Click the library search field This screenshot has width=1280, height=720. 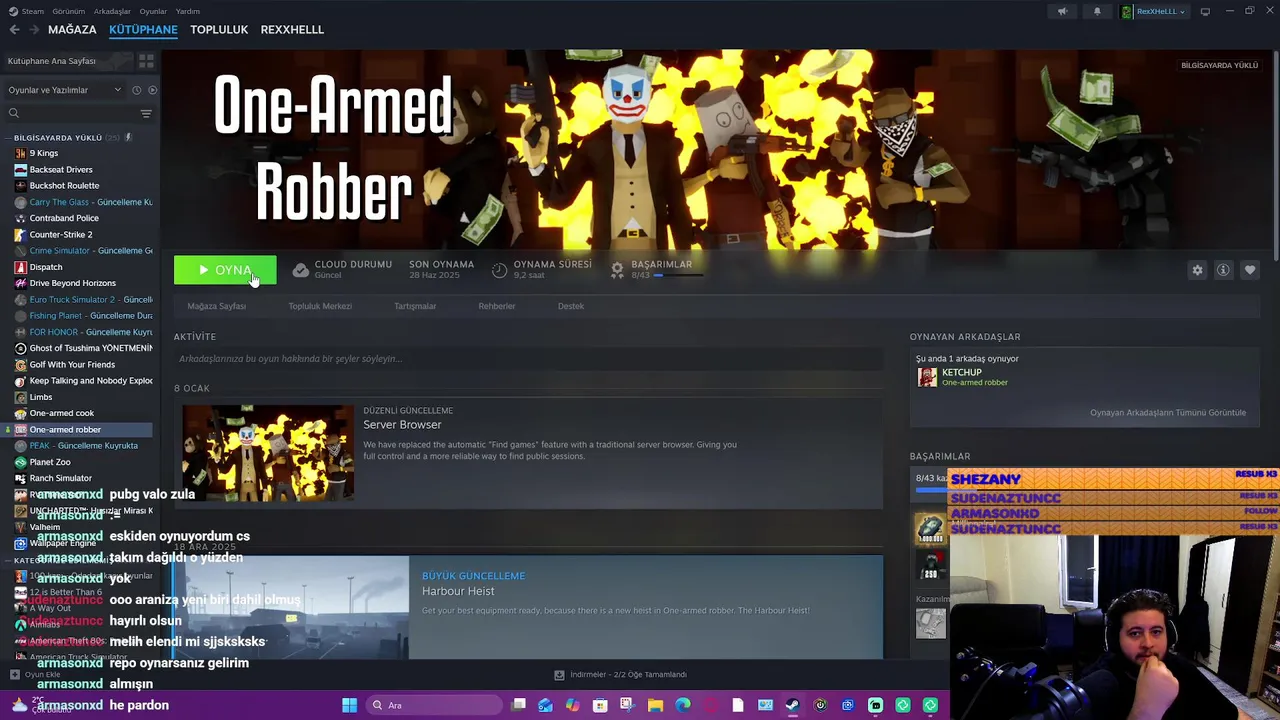[x=70, y=114]
